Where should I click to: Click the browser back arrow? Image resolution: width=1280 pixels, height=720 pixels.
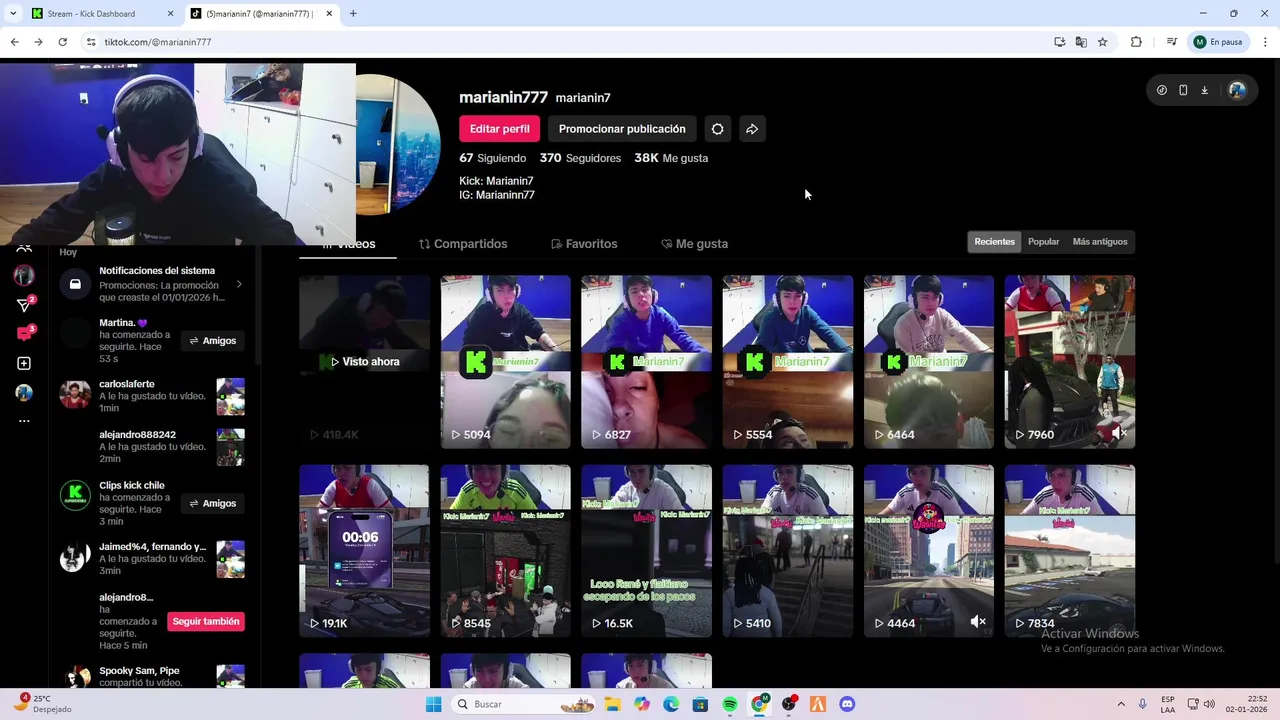click(x=14, y=42)
